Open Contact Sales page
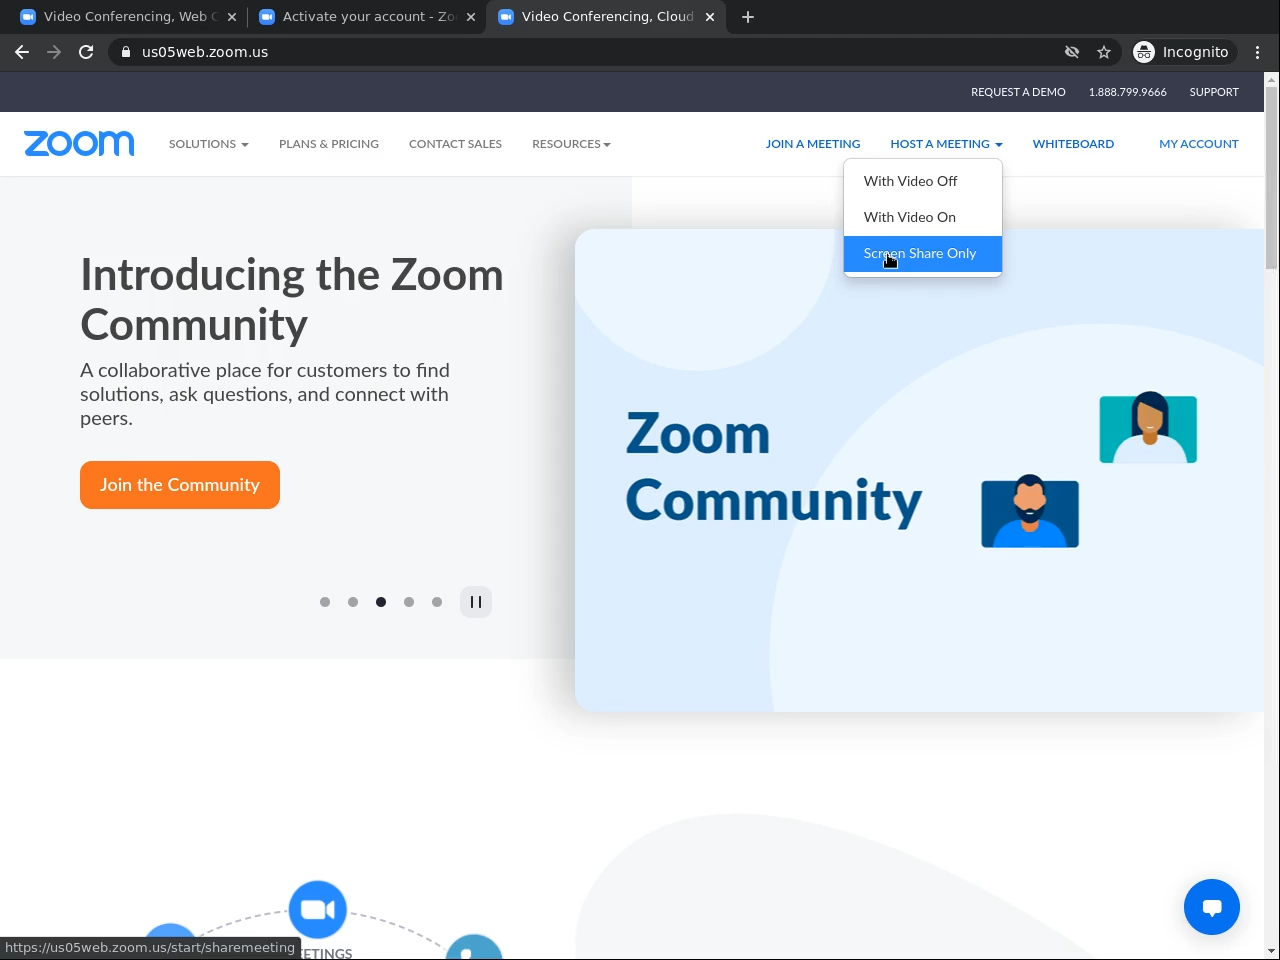This screenshot has height=960, width=1280. point(455,144)
